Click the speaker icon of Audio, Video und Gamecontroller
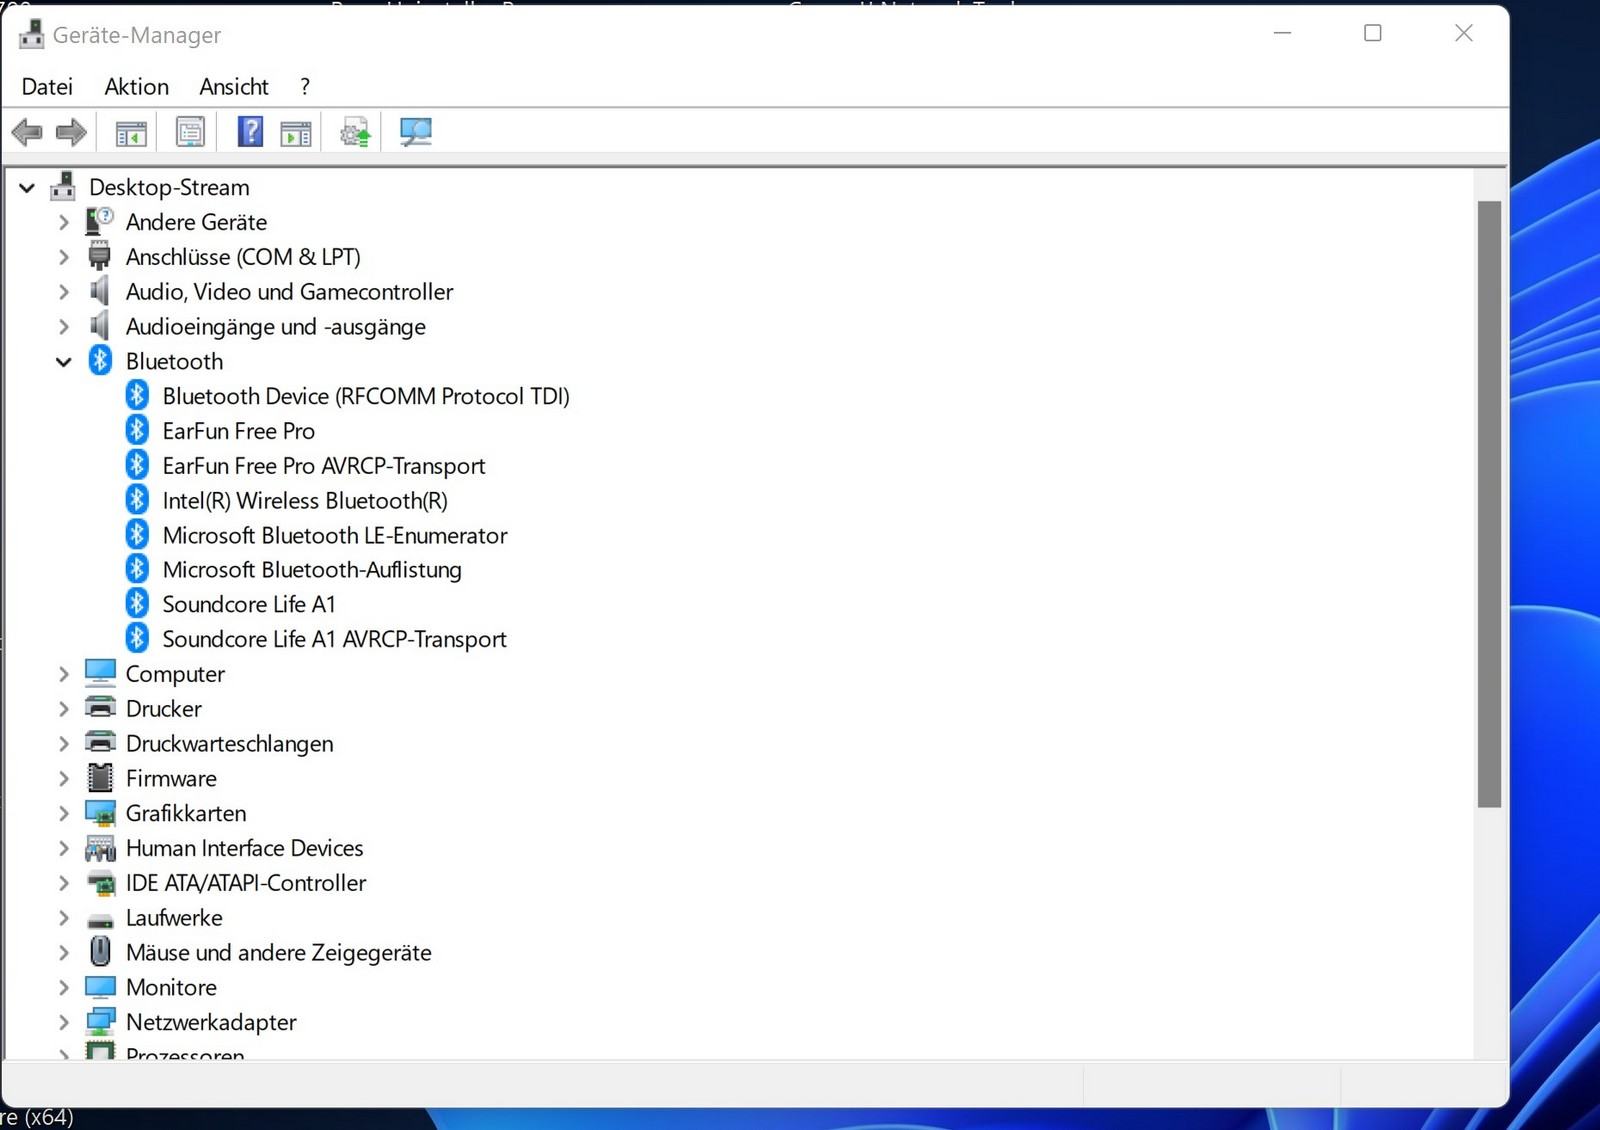 [x=100, y=291]
